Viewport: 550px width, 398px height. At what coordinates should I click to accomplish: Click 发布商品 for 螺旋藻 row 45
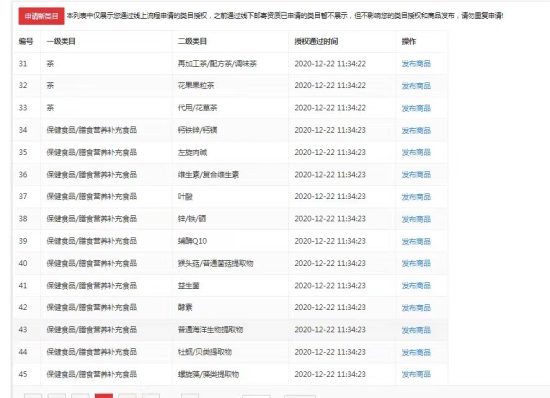coord(416,375)
